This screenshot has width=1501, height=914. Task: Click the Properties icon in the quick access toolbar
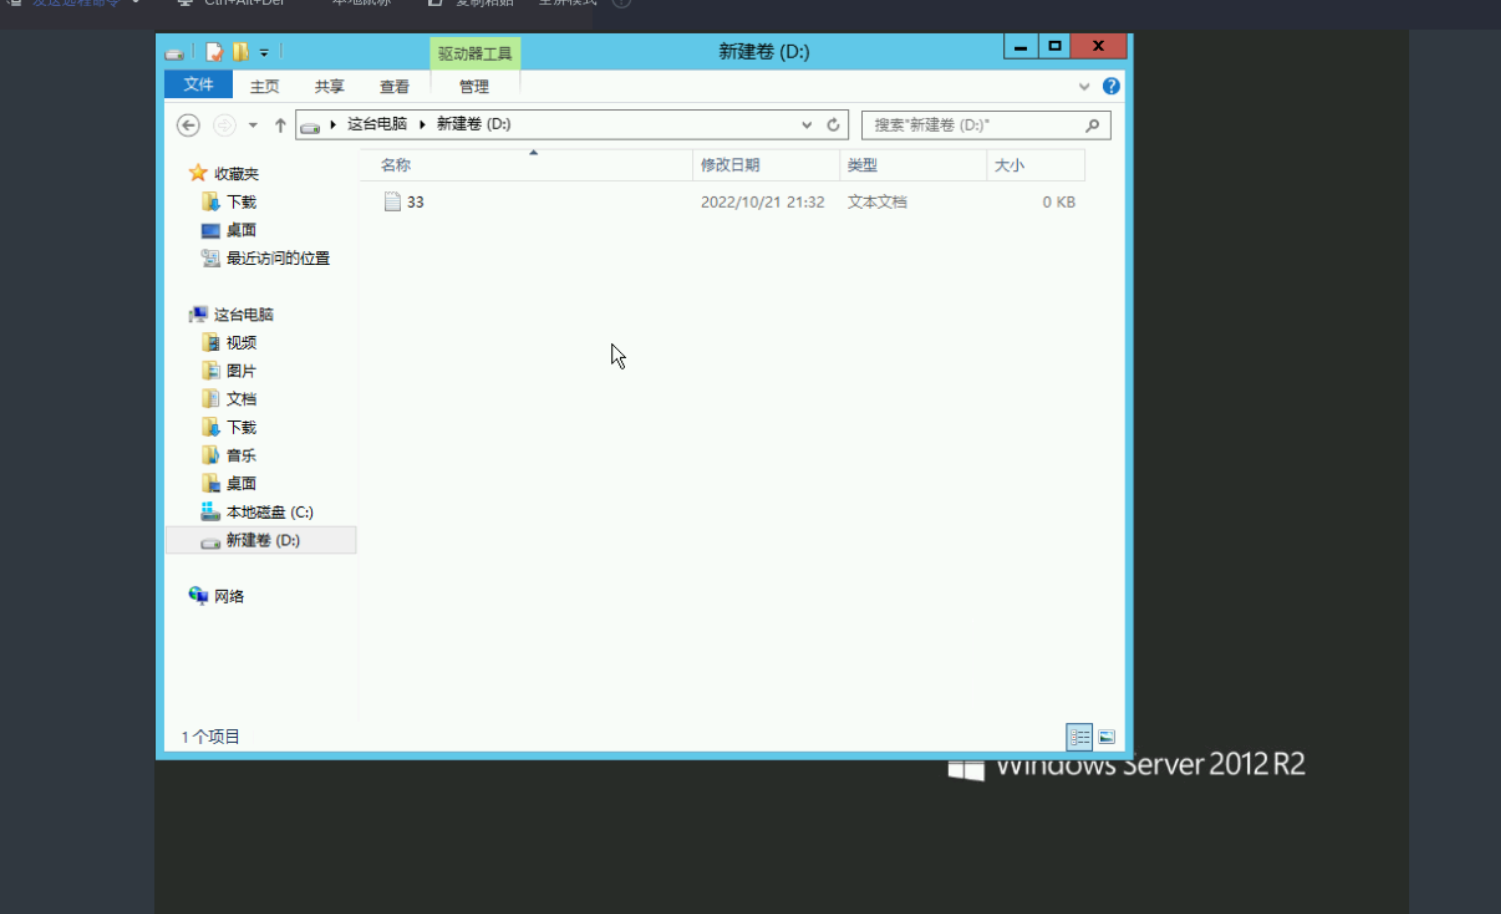tap(214, 52)
